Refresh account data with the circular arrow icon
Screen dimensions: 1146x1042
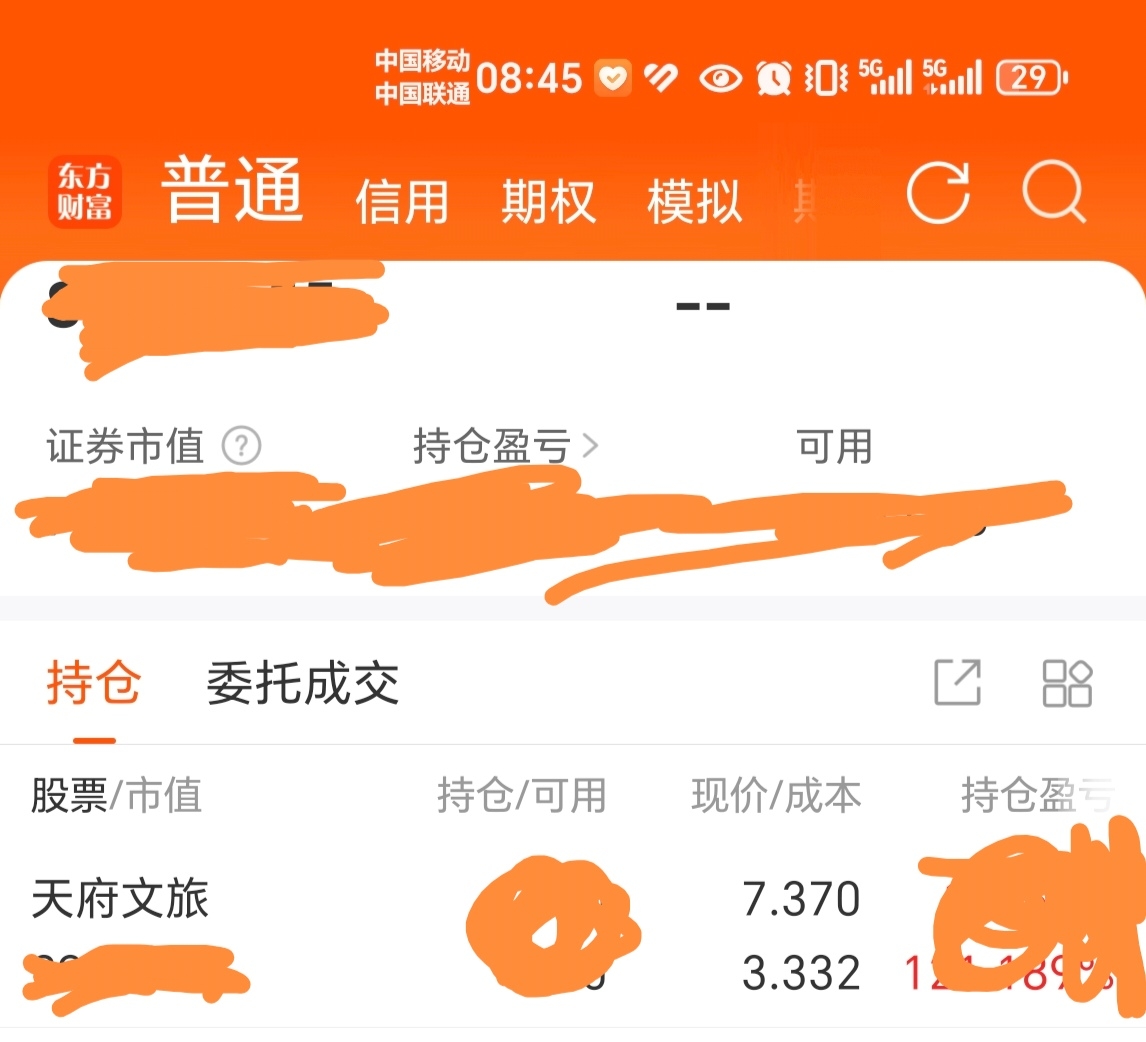[938, 192]
